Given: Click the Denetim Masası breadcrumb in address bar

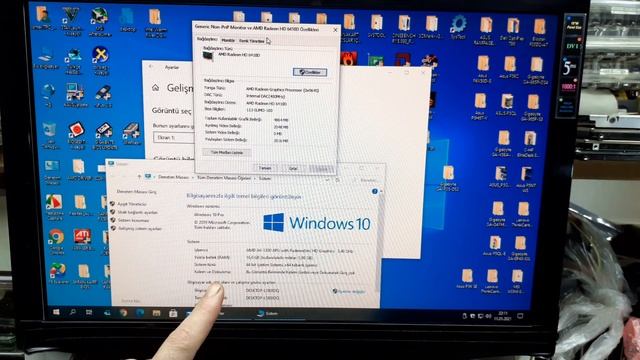Looking at the screenshot, I should (x=173, y=177).
